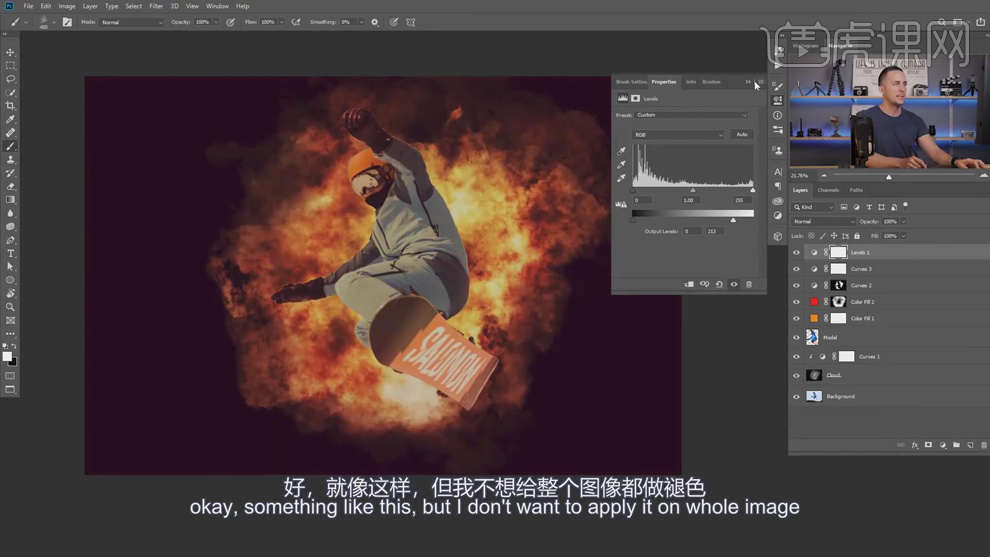The image size is (990, 557).
Task: Hide the Curves 3 layer
Action: coord(796,269)
